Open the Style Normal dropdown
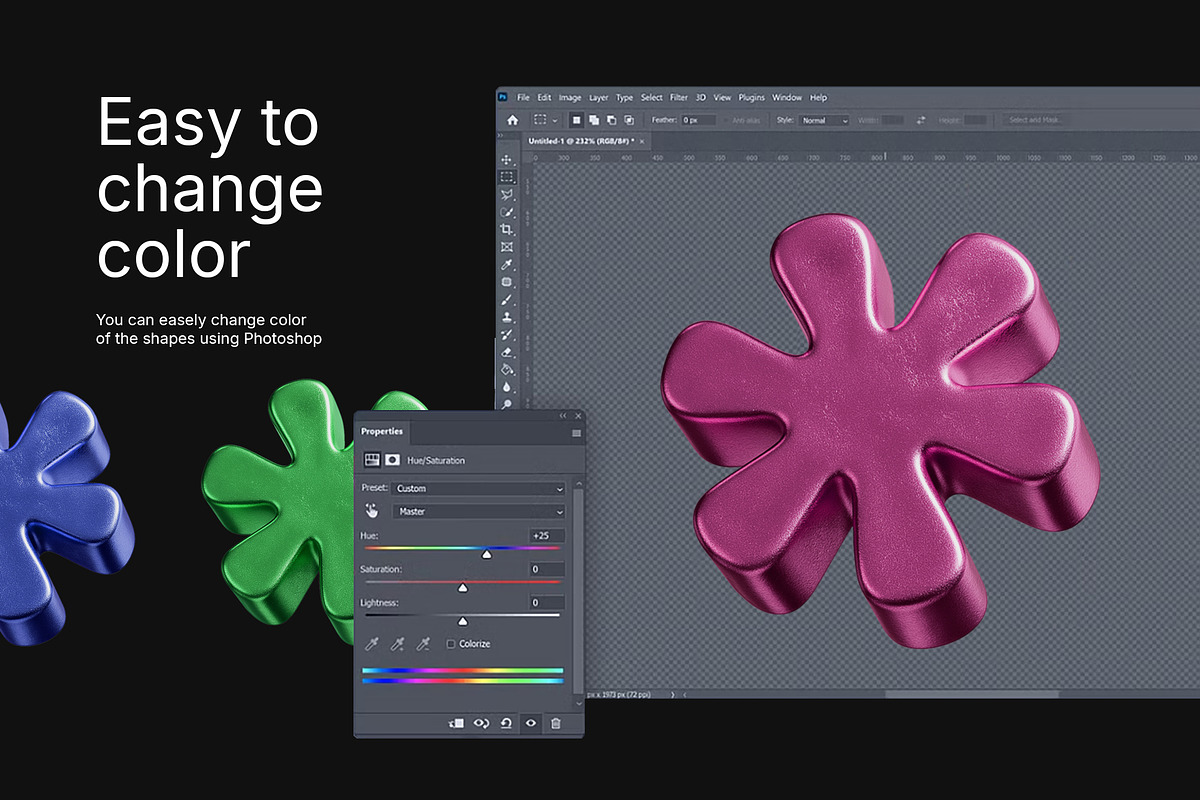 click(824, 120)
